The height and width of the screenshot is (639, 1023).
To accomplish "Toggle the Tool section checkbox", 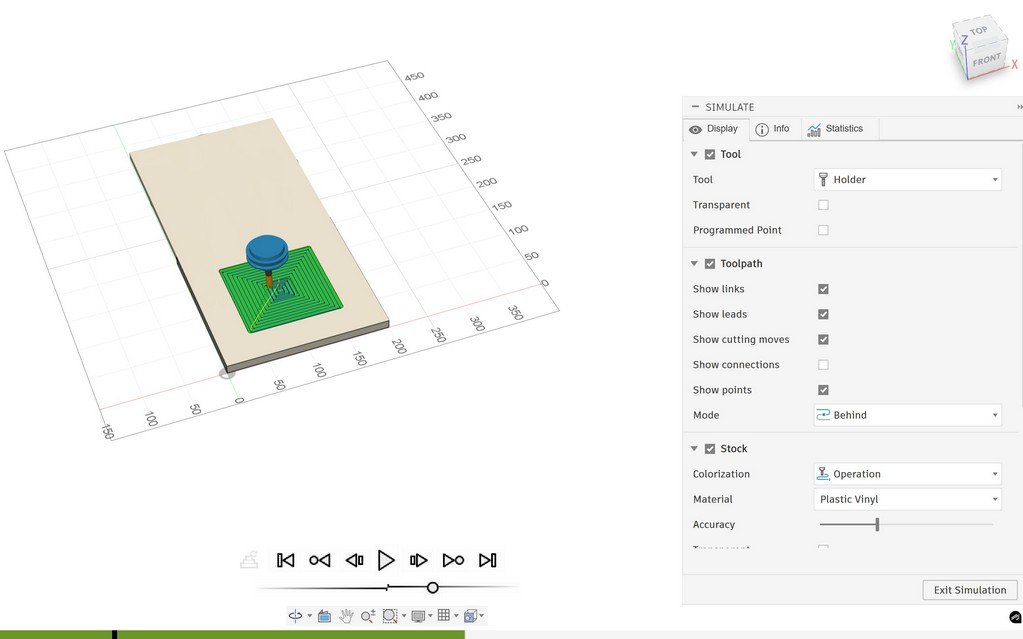I will (710, 155).
